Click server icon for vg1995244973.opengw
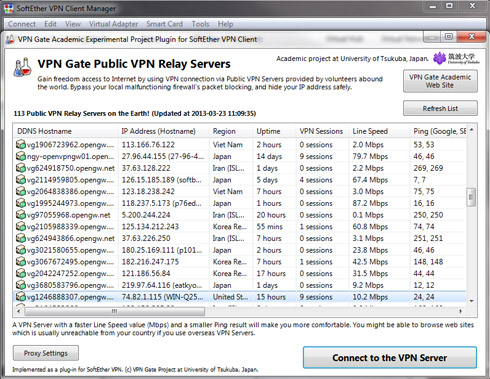 [21, 203]
